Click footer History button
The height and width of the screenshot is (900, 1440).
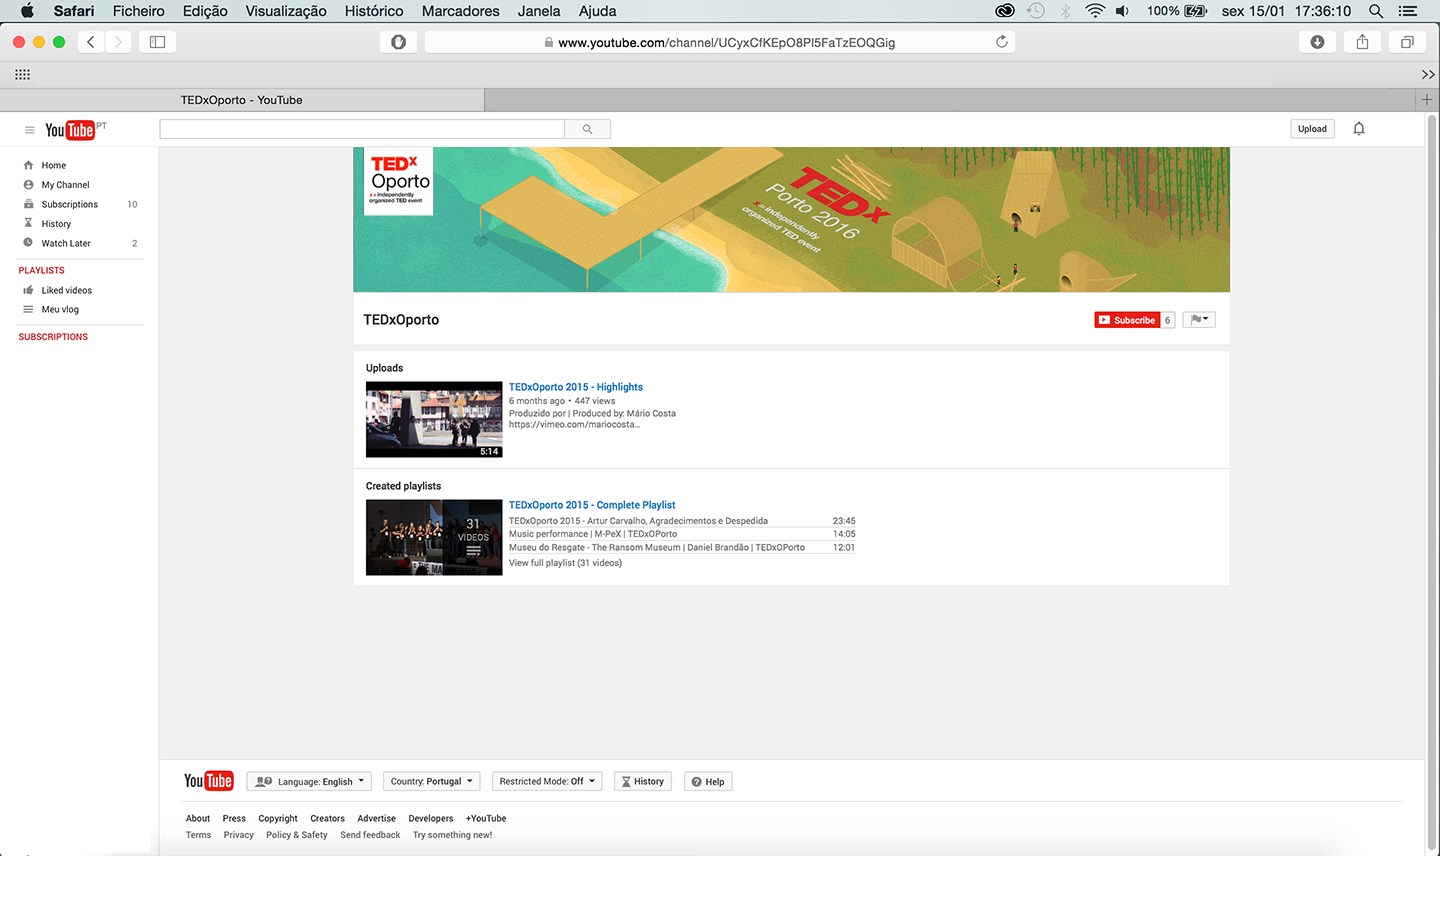coord(643,781)
